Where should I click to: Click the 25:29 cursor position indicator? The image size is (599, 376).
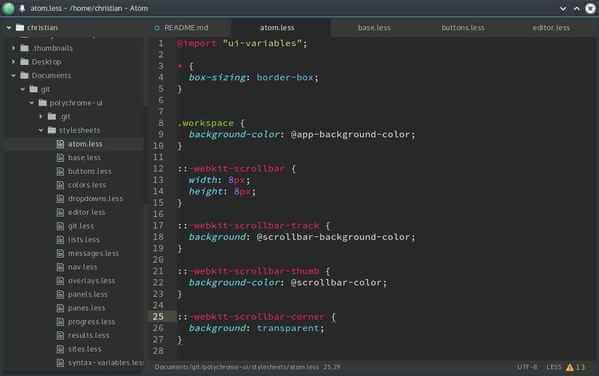332,367
